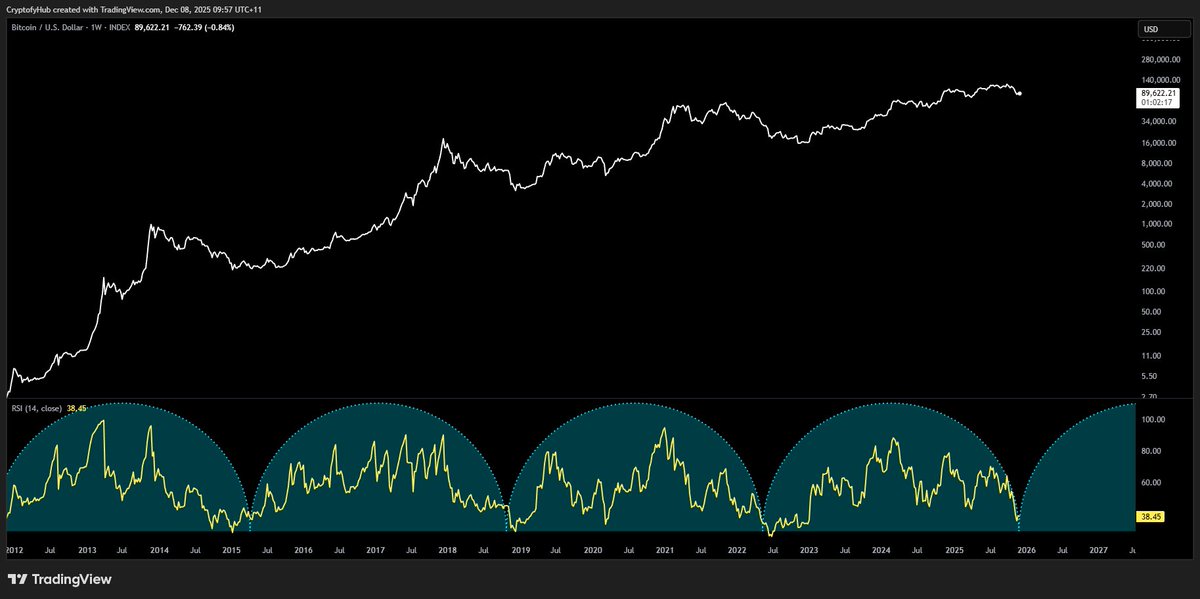Click the RSI 80.00 axis label

click(x=1151, y=451)
